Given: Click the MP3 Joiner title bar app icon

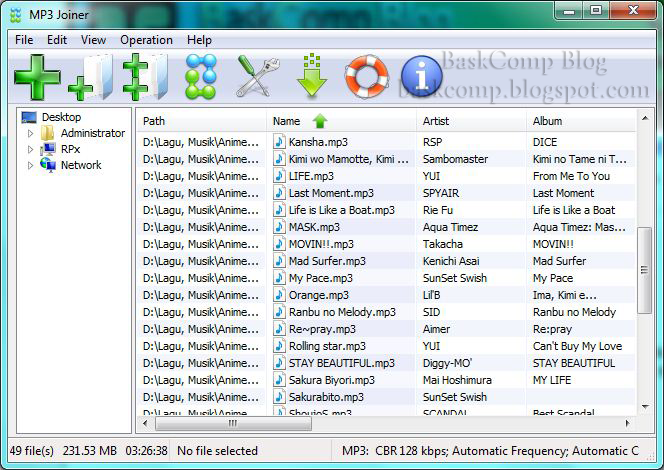Looking at the screenshot, I should 16,15.
